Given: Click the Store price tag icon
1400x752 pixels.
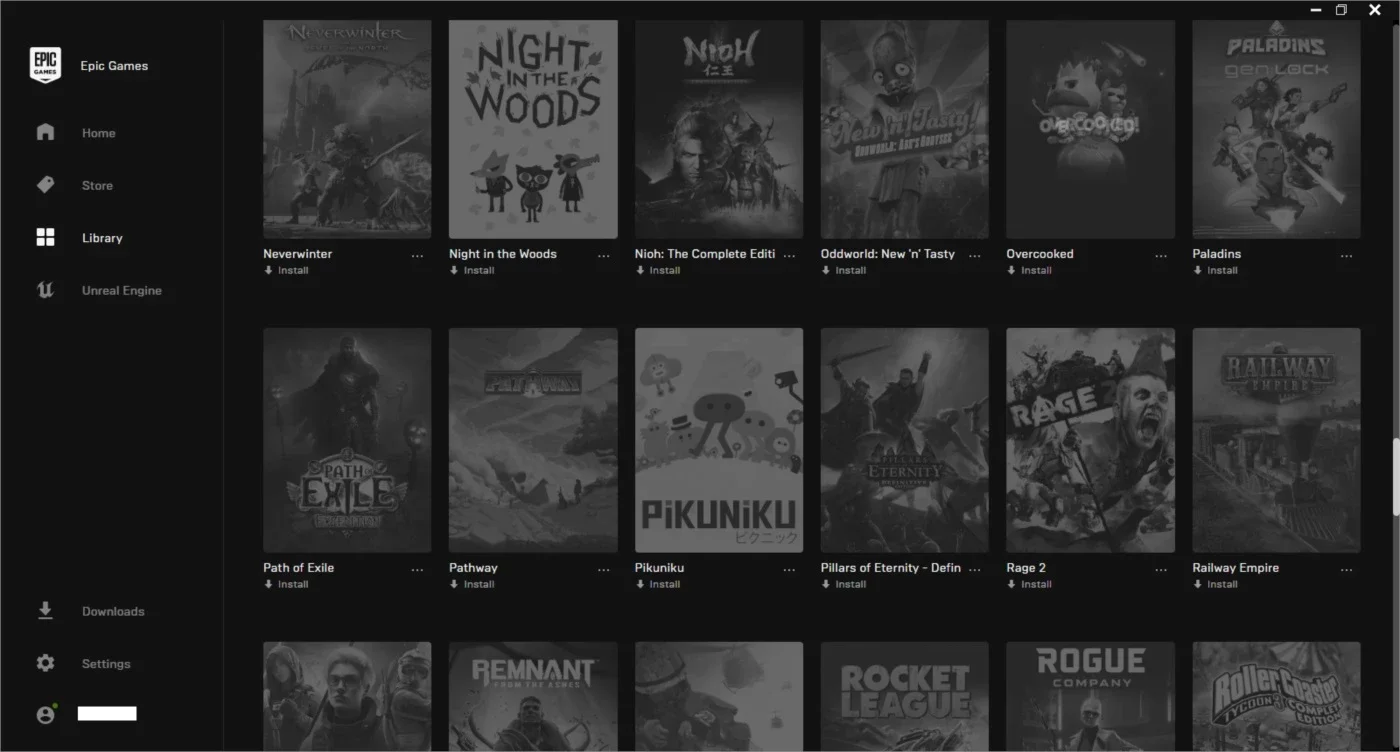Looking at the screenshot, I should [45, 185].
